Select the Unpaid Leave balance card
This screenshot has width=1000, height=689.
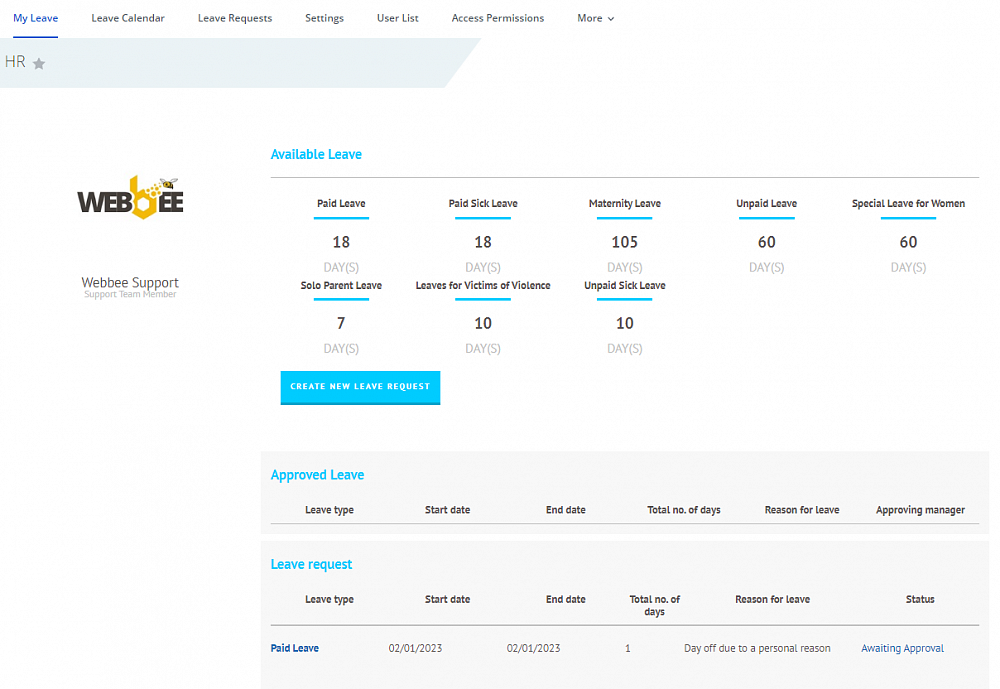tap(766, 204)
